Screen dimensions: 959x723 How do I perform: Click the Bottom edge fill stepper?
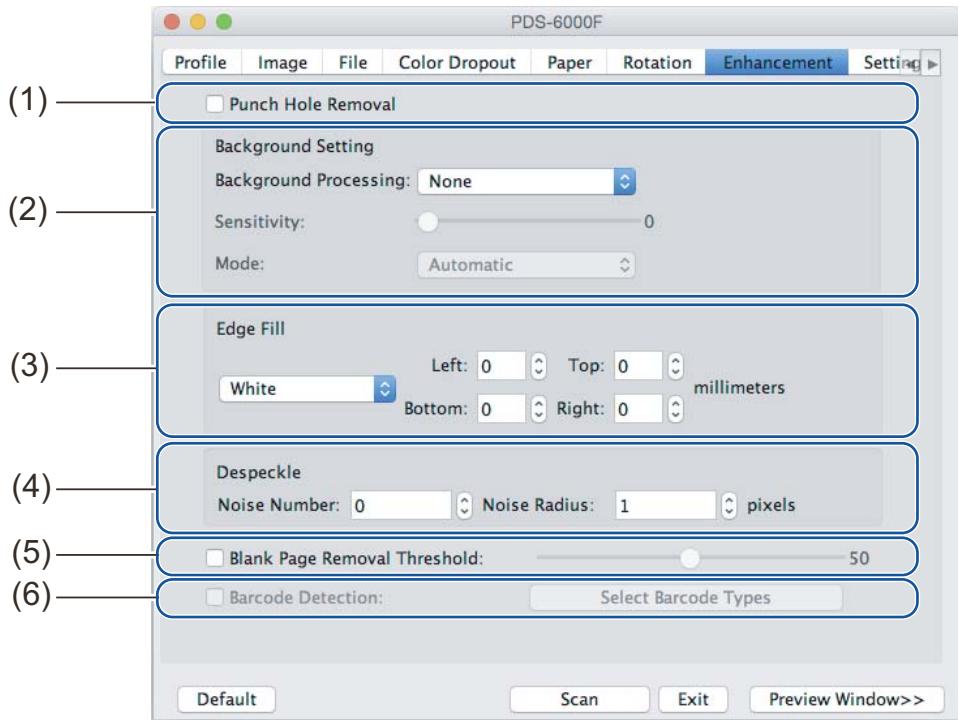pyautogui.click(x=538, y=409)
